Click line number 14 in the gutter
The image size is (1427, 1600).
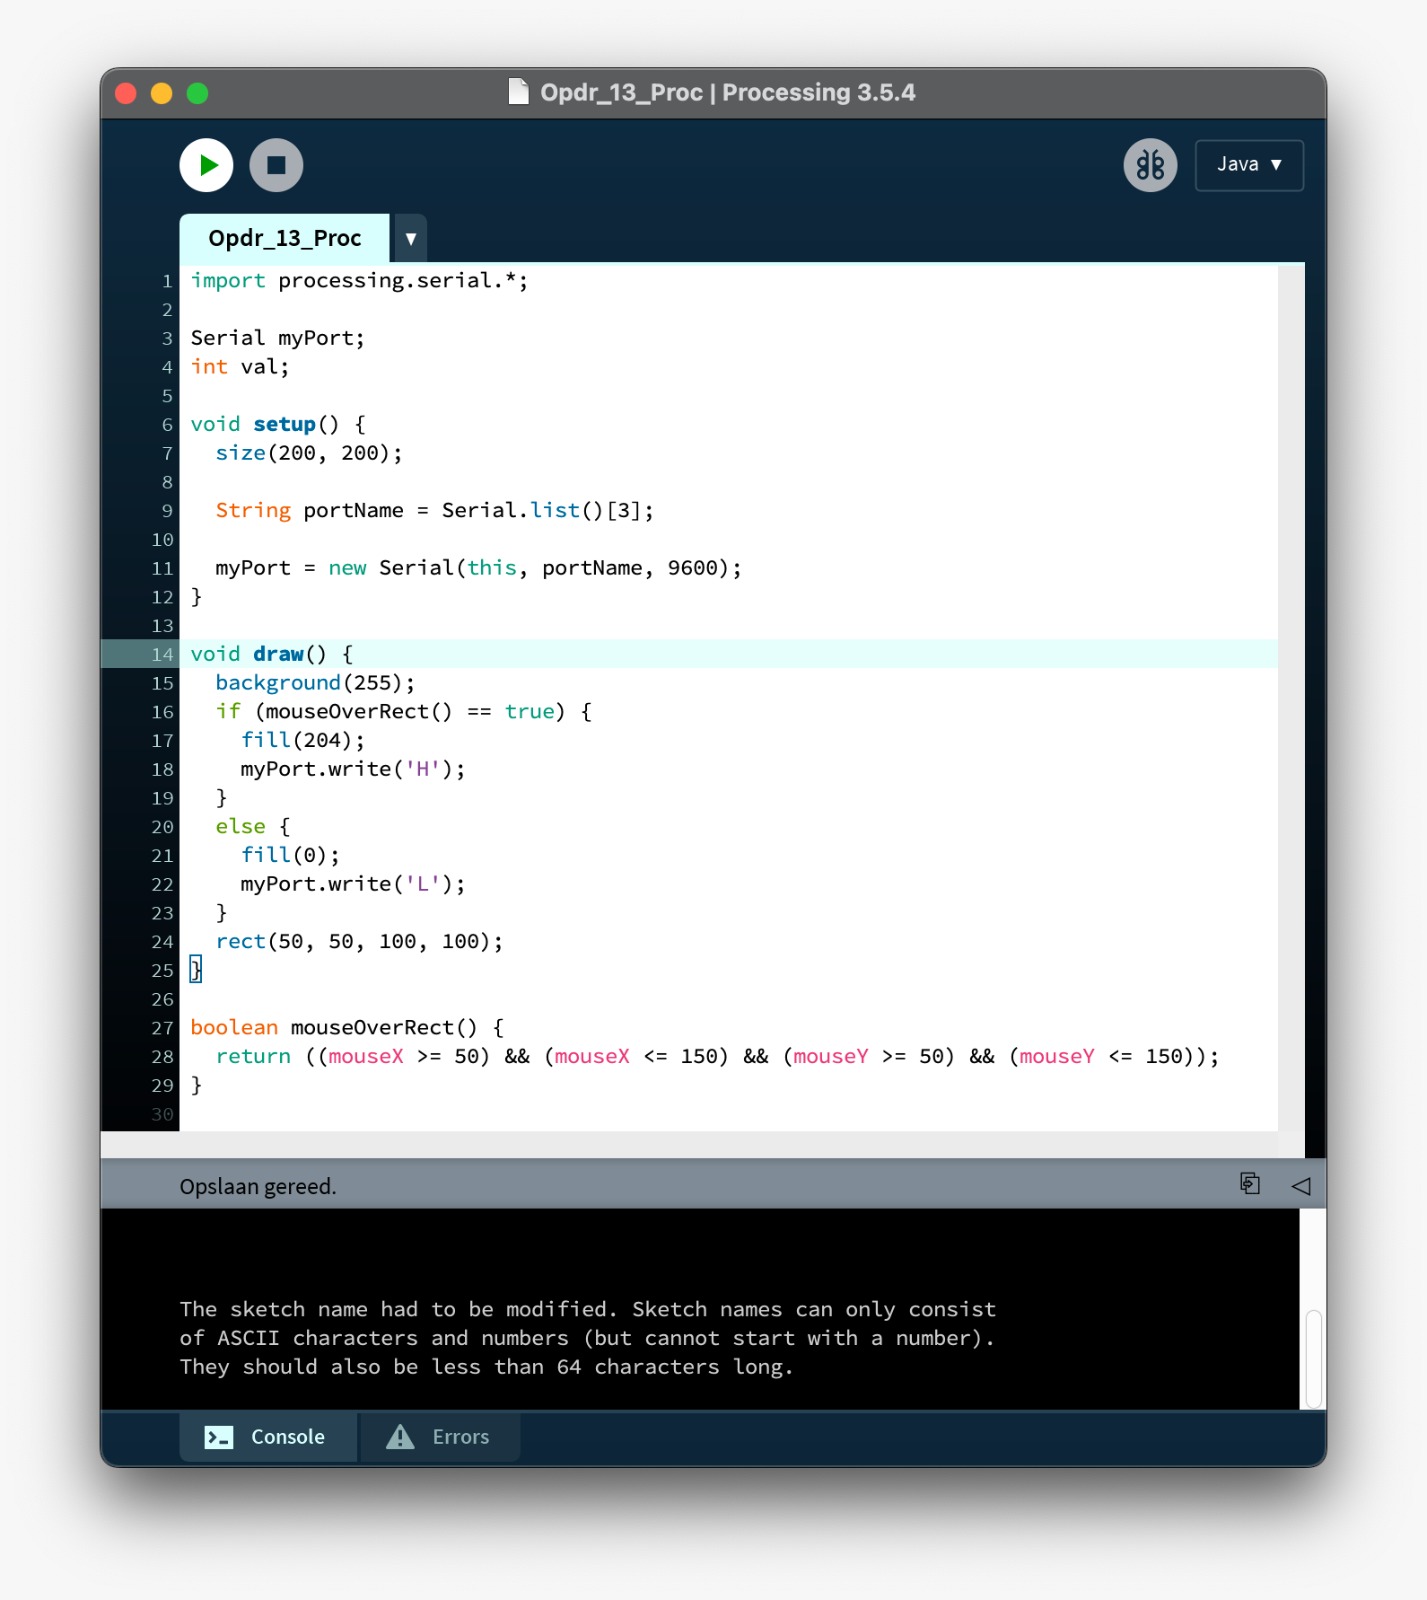coord(162,655)
